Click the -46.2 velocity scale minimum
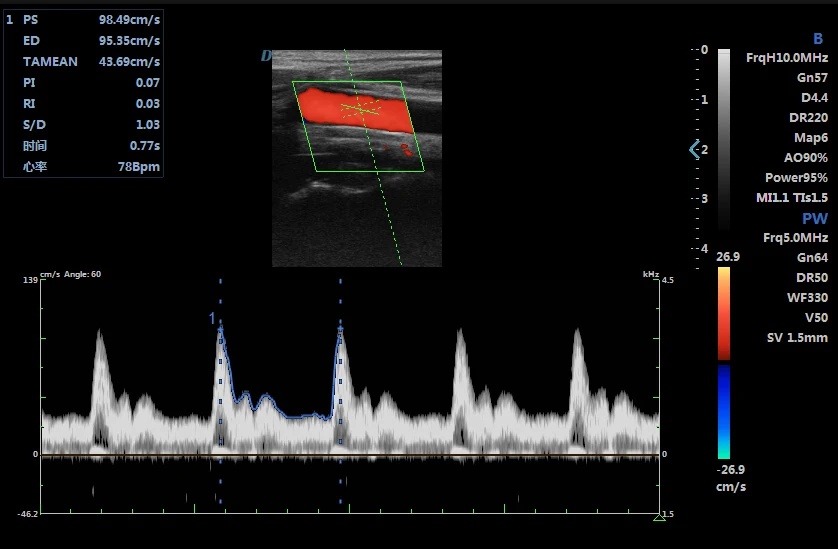The image size is (838, 549). click(28, 514)
